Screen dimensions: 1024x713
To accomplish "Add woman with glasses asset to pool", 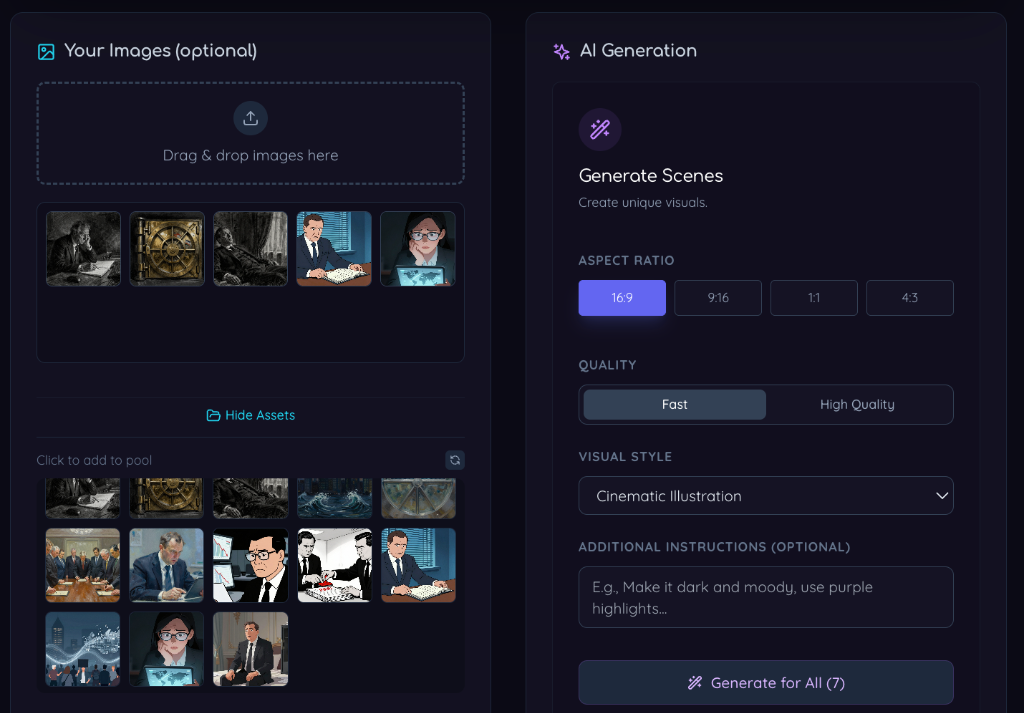I will point(167,649).
